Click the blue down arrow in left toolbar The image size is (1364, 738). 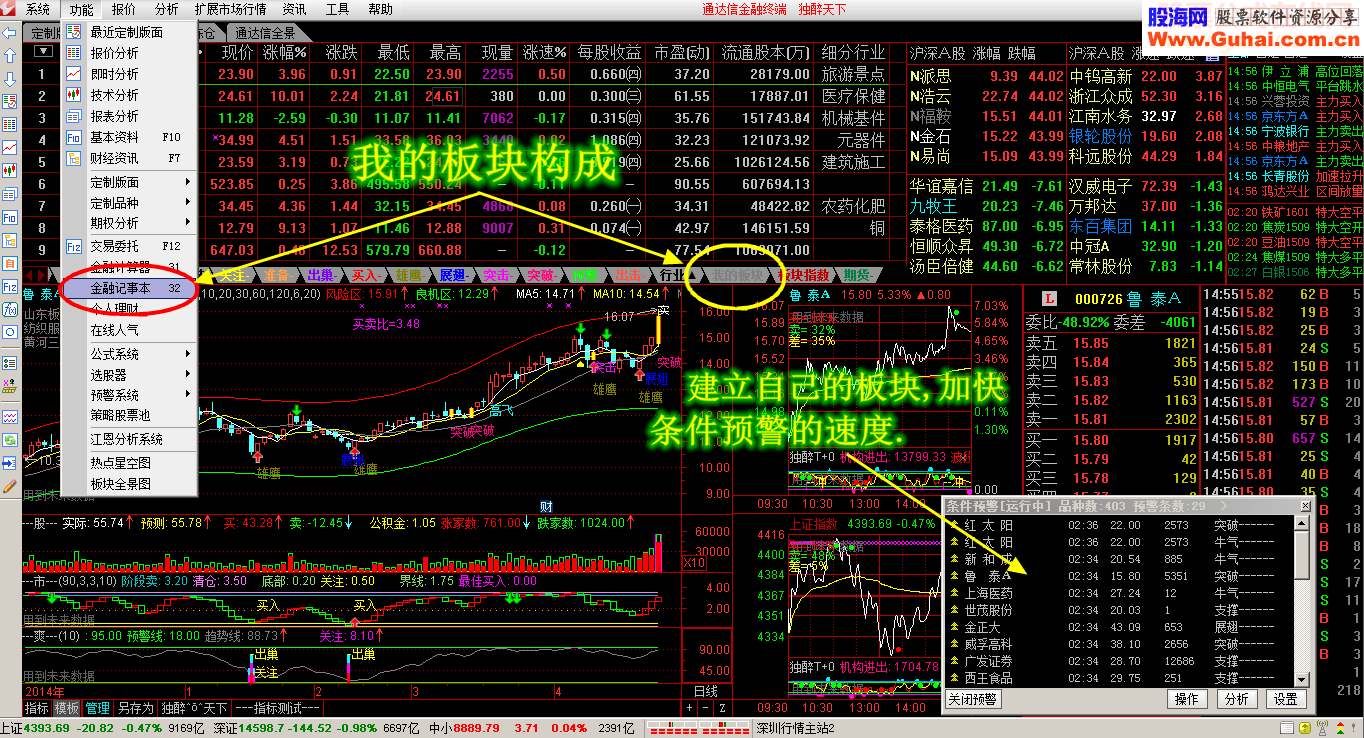(9, 79)
